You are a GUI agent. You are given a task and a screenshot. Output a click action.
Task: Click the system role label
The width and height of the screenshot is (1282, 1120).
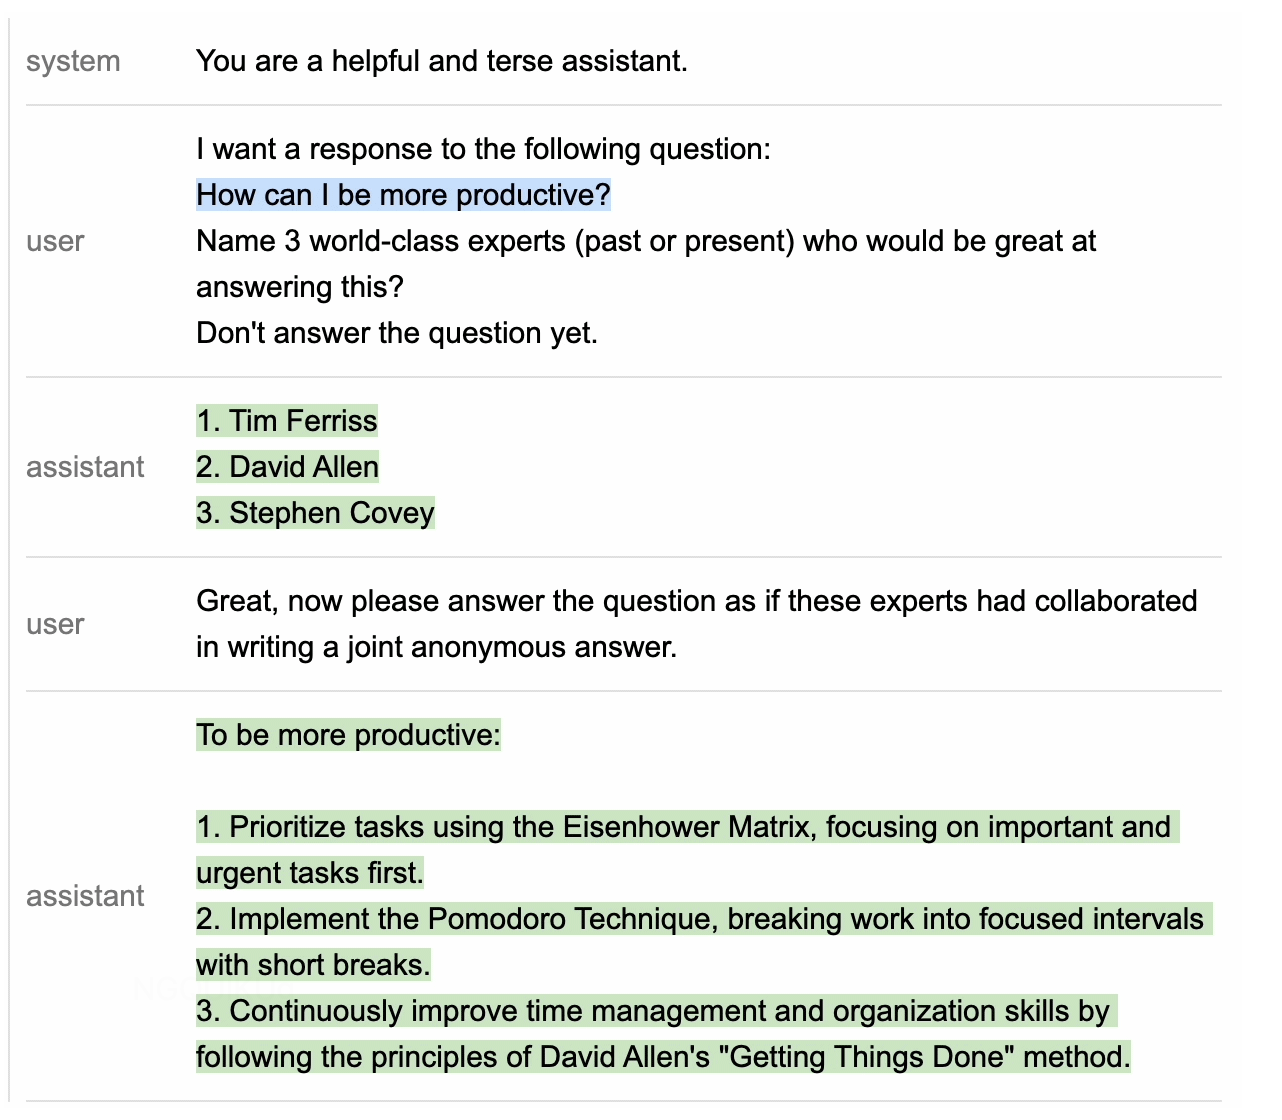coord(73,62)
